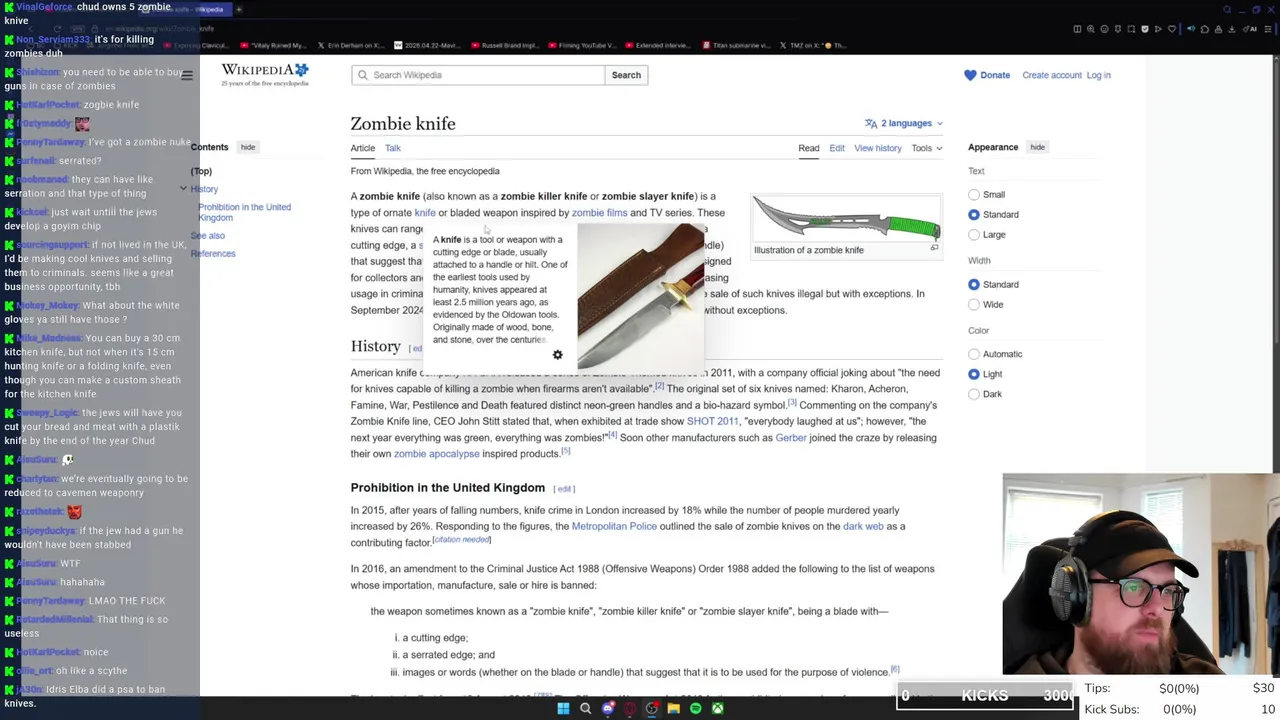The height and width of the screenshot is (720, 1280).
Task: Select Wide width option
Action: (974, 304)
